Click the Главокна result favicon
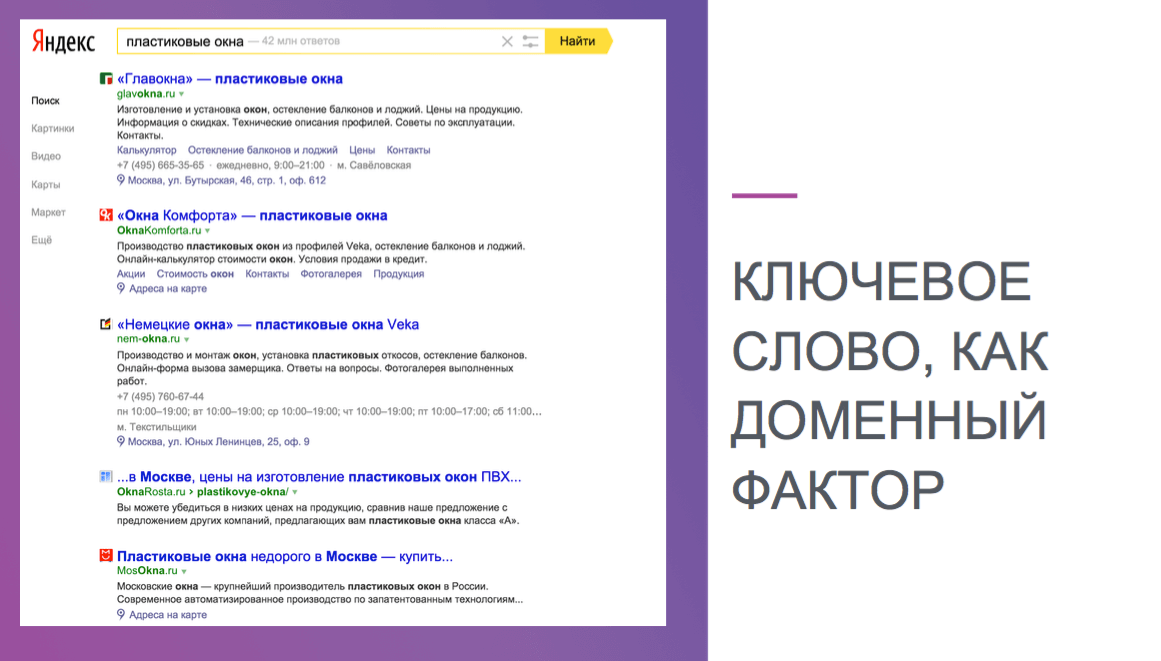Image resolution: width=1161 pixels, height=661 pixels. coord(106,78)
